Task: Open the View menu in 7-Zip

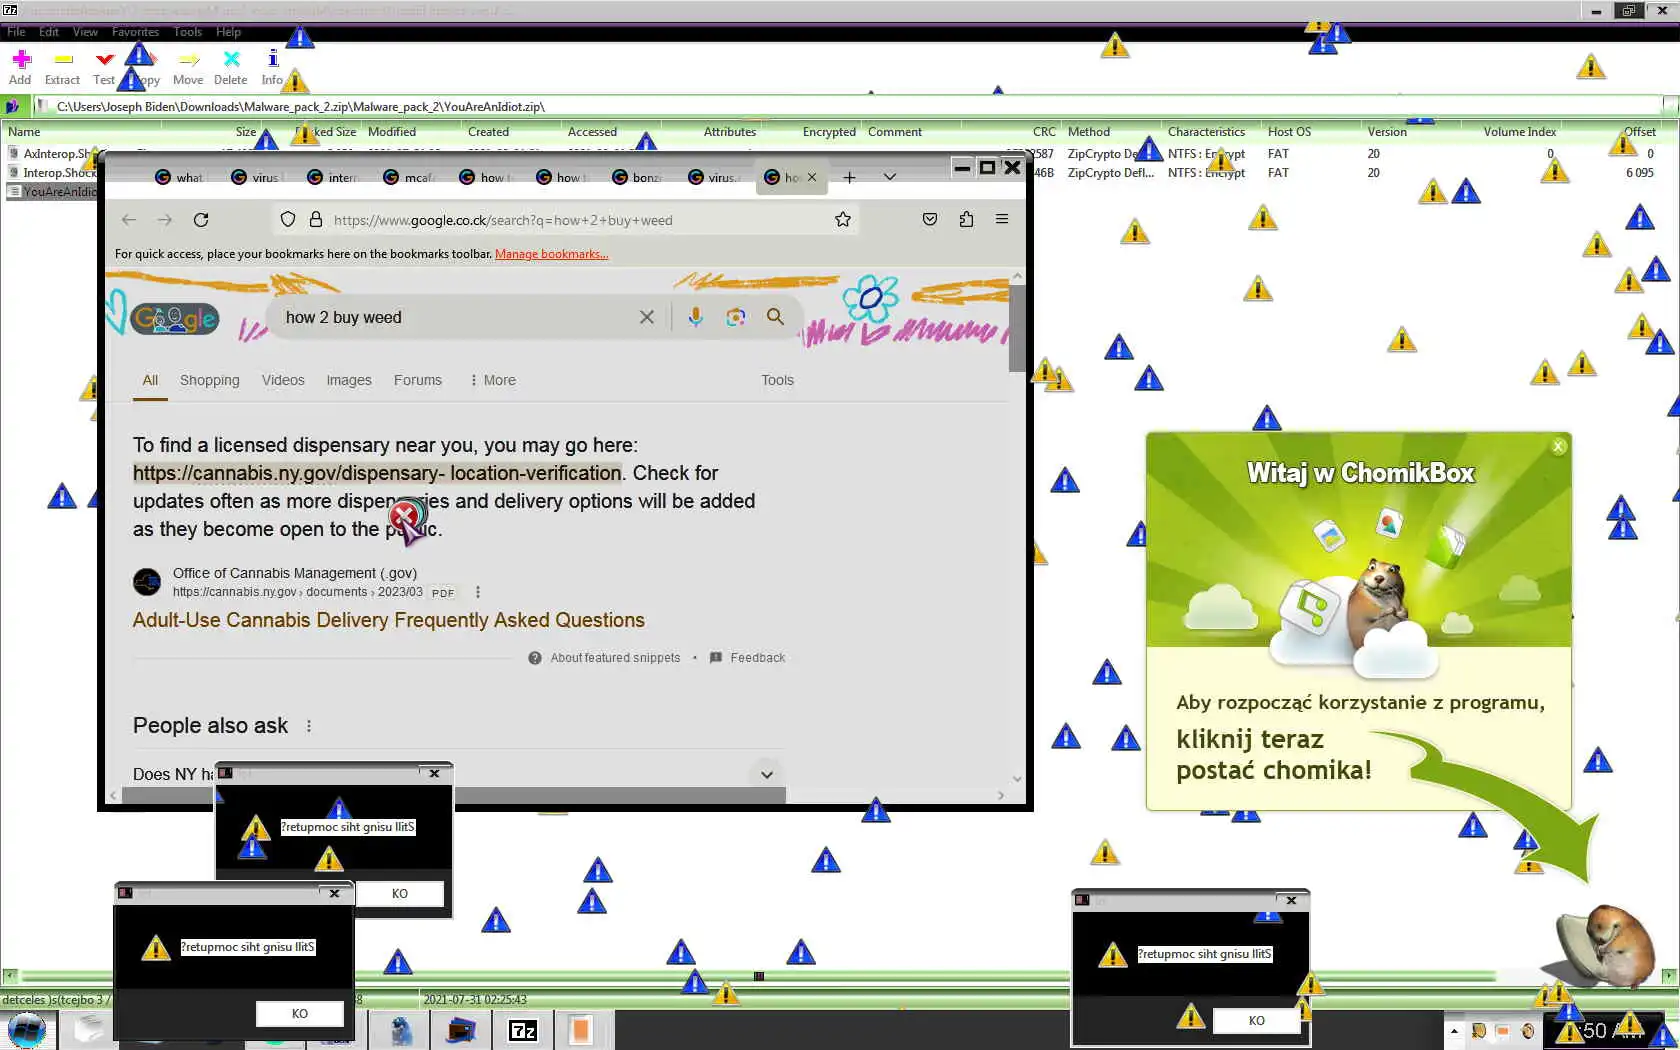Action: click(x=85, y=32)
